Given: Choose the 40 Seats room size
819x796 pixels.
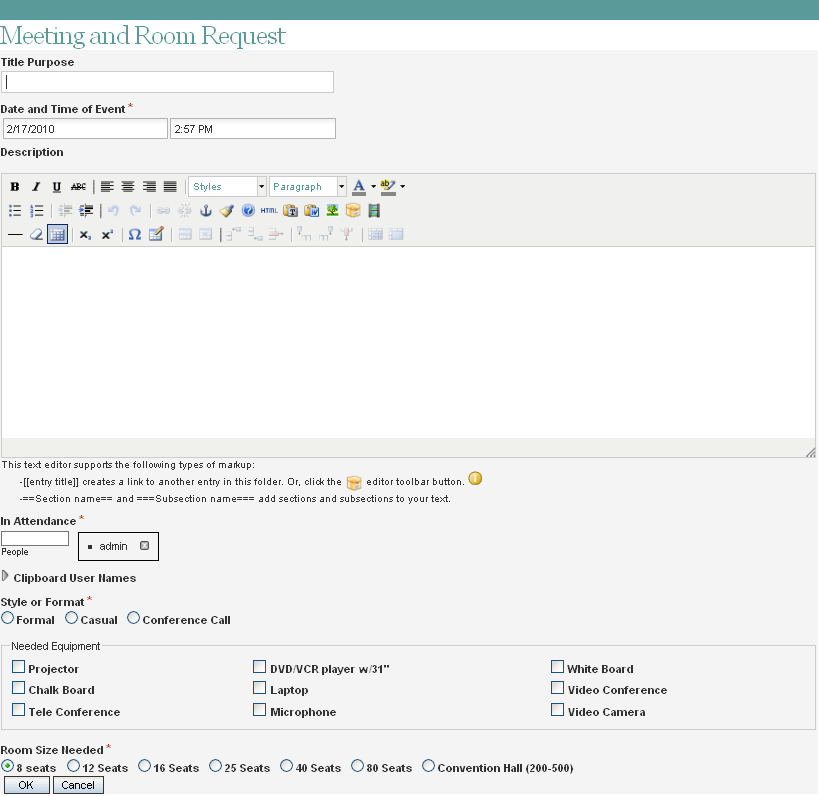Looking at the screenshot, I should click(x=286, y=765).
